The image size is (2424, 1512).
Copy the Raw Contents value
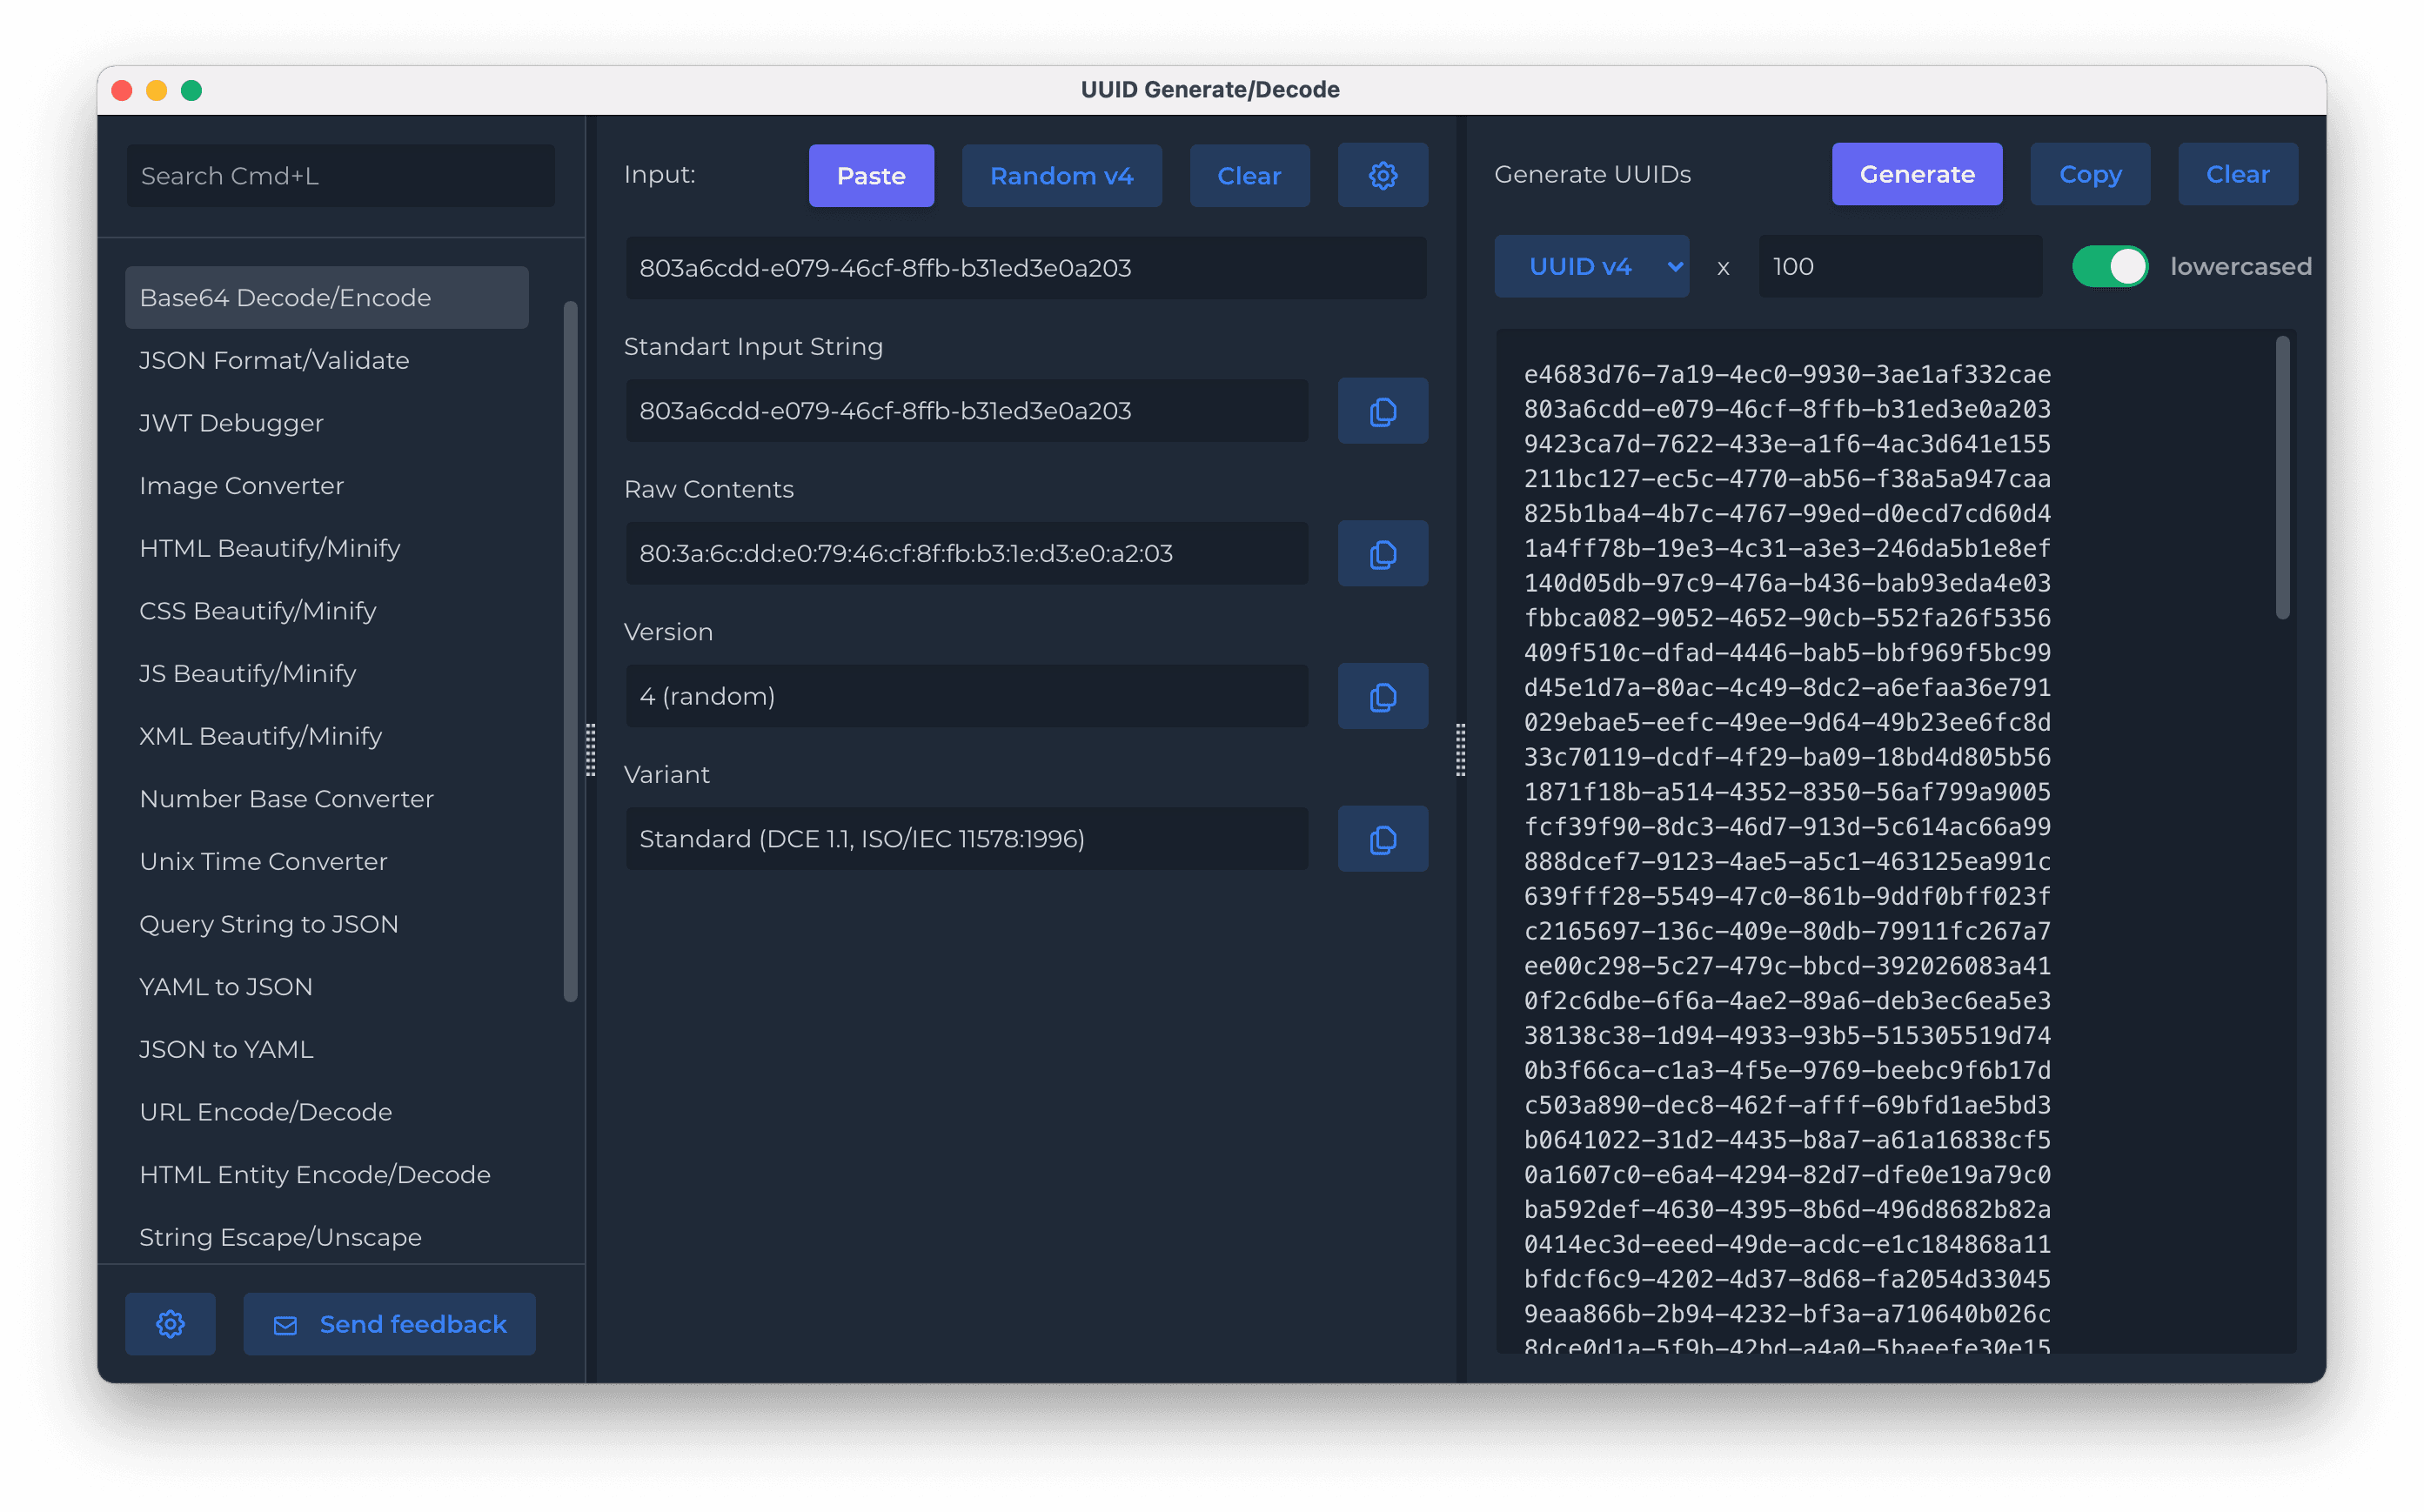point(1382,554)
